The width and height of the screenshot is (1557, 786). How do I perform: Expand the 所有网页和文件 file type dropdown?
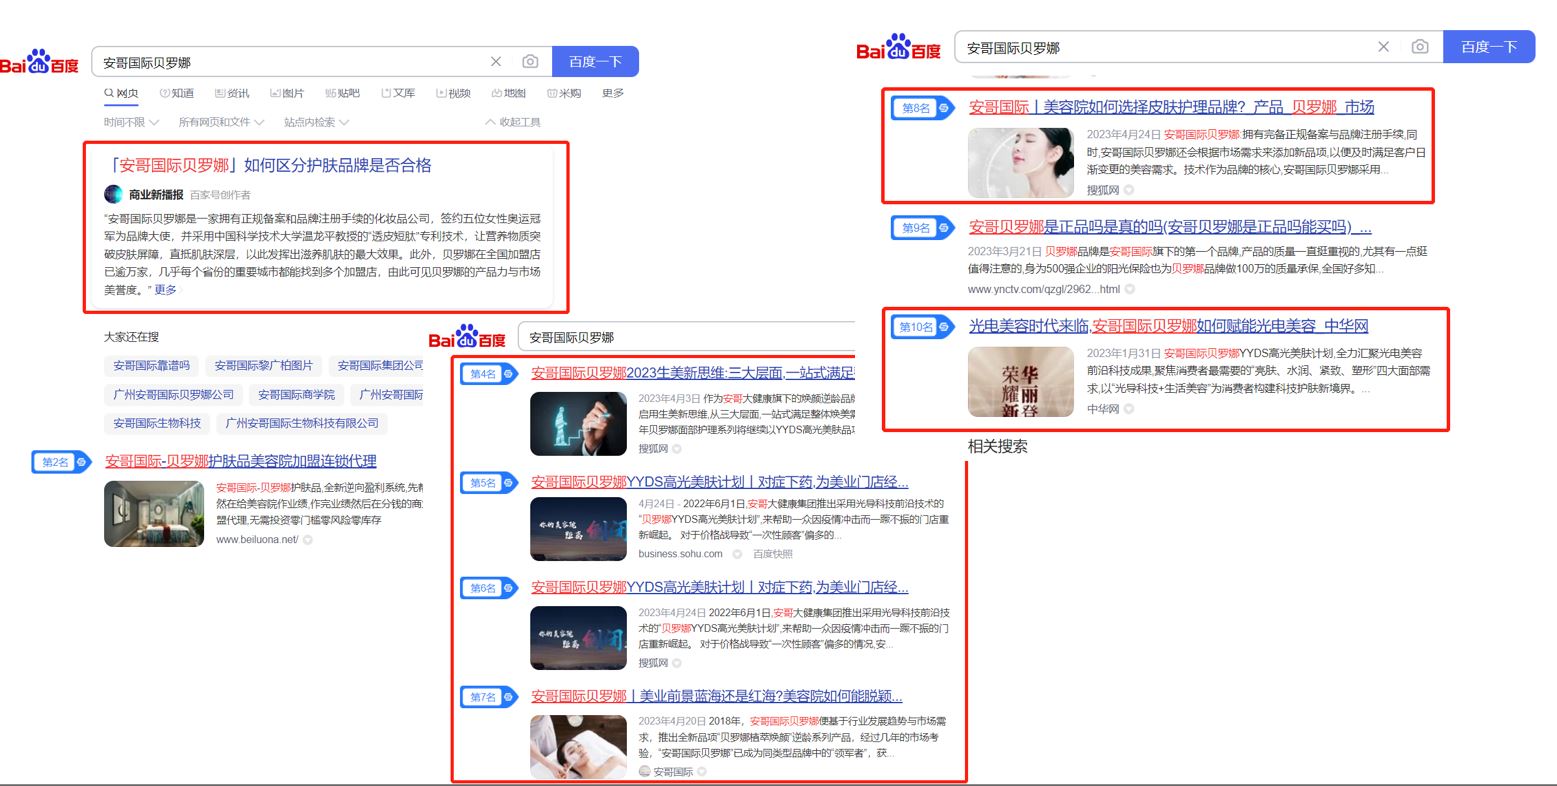pos(221,122)
